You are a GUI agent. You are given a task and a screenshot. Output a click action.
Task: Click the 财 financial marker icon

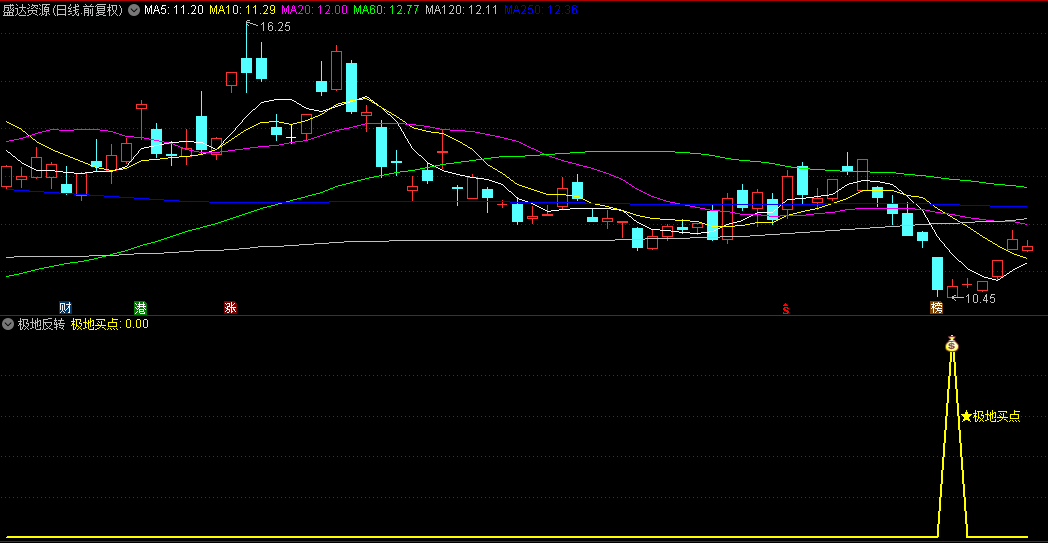coord(66,308)
